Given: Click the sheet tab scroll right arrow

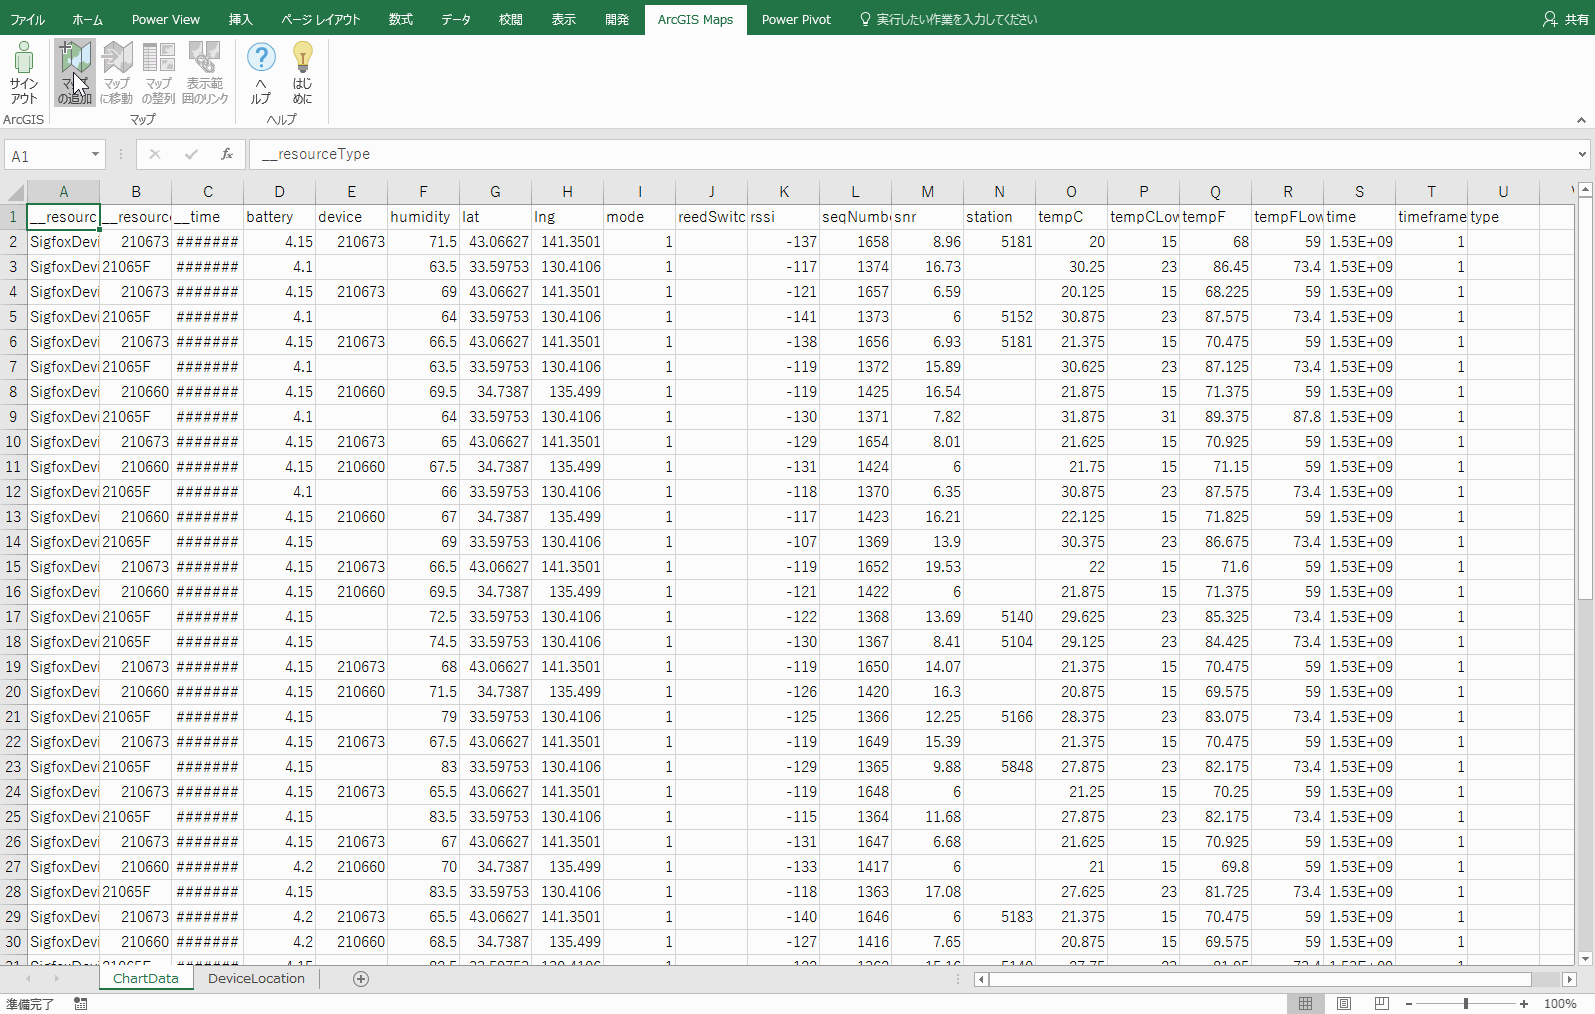Looking at the screenshot, I should [56, 979].
